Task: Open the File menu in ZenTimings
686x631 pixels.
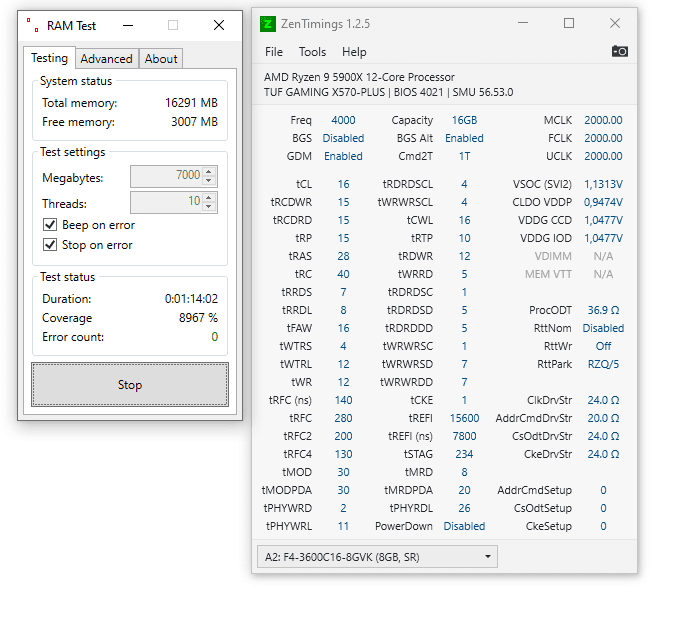Action: (x=274, y=52)
